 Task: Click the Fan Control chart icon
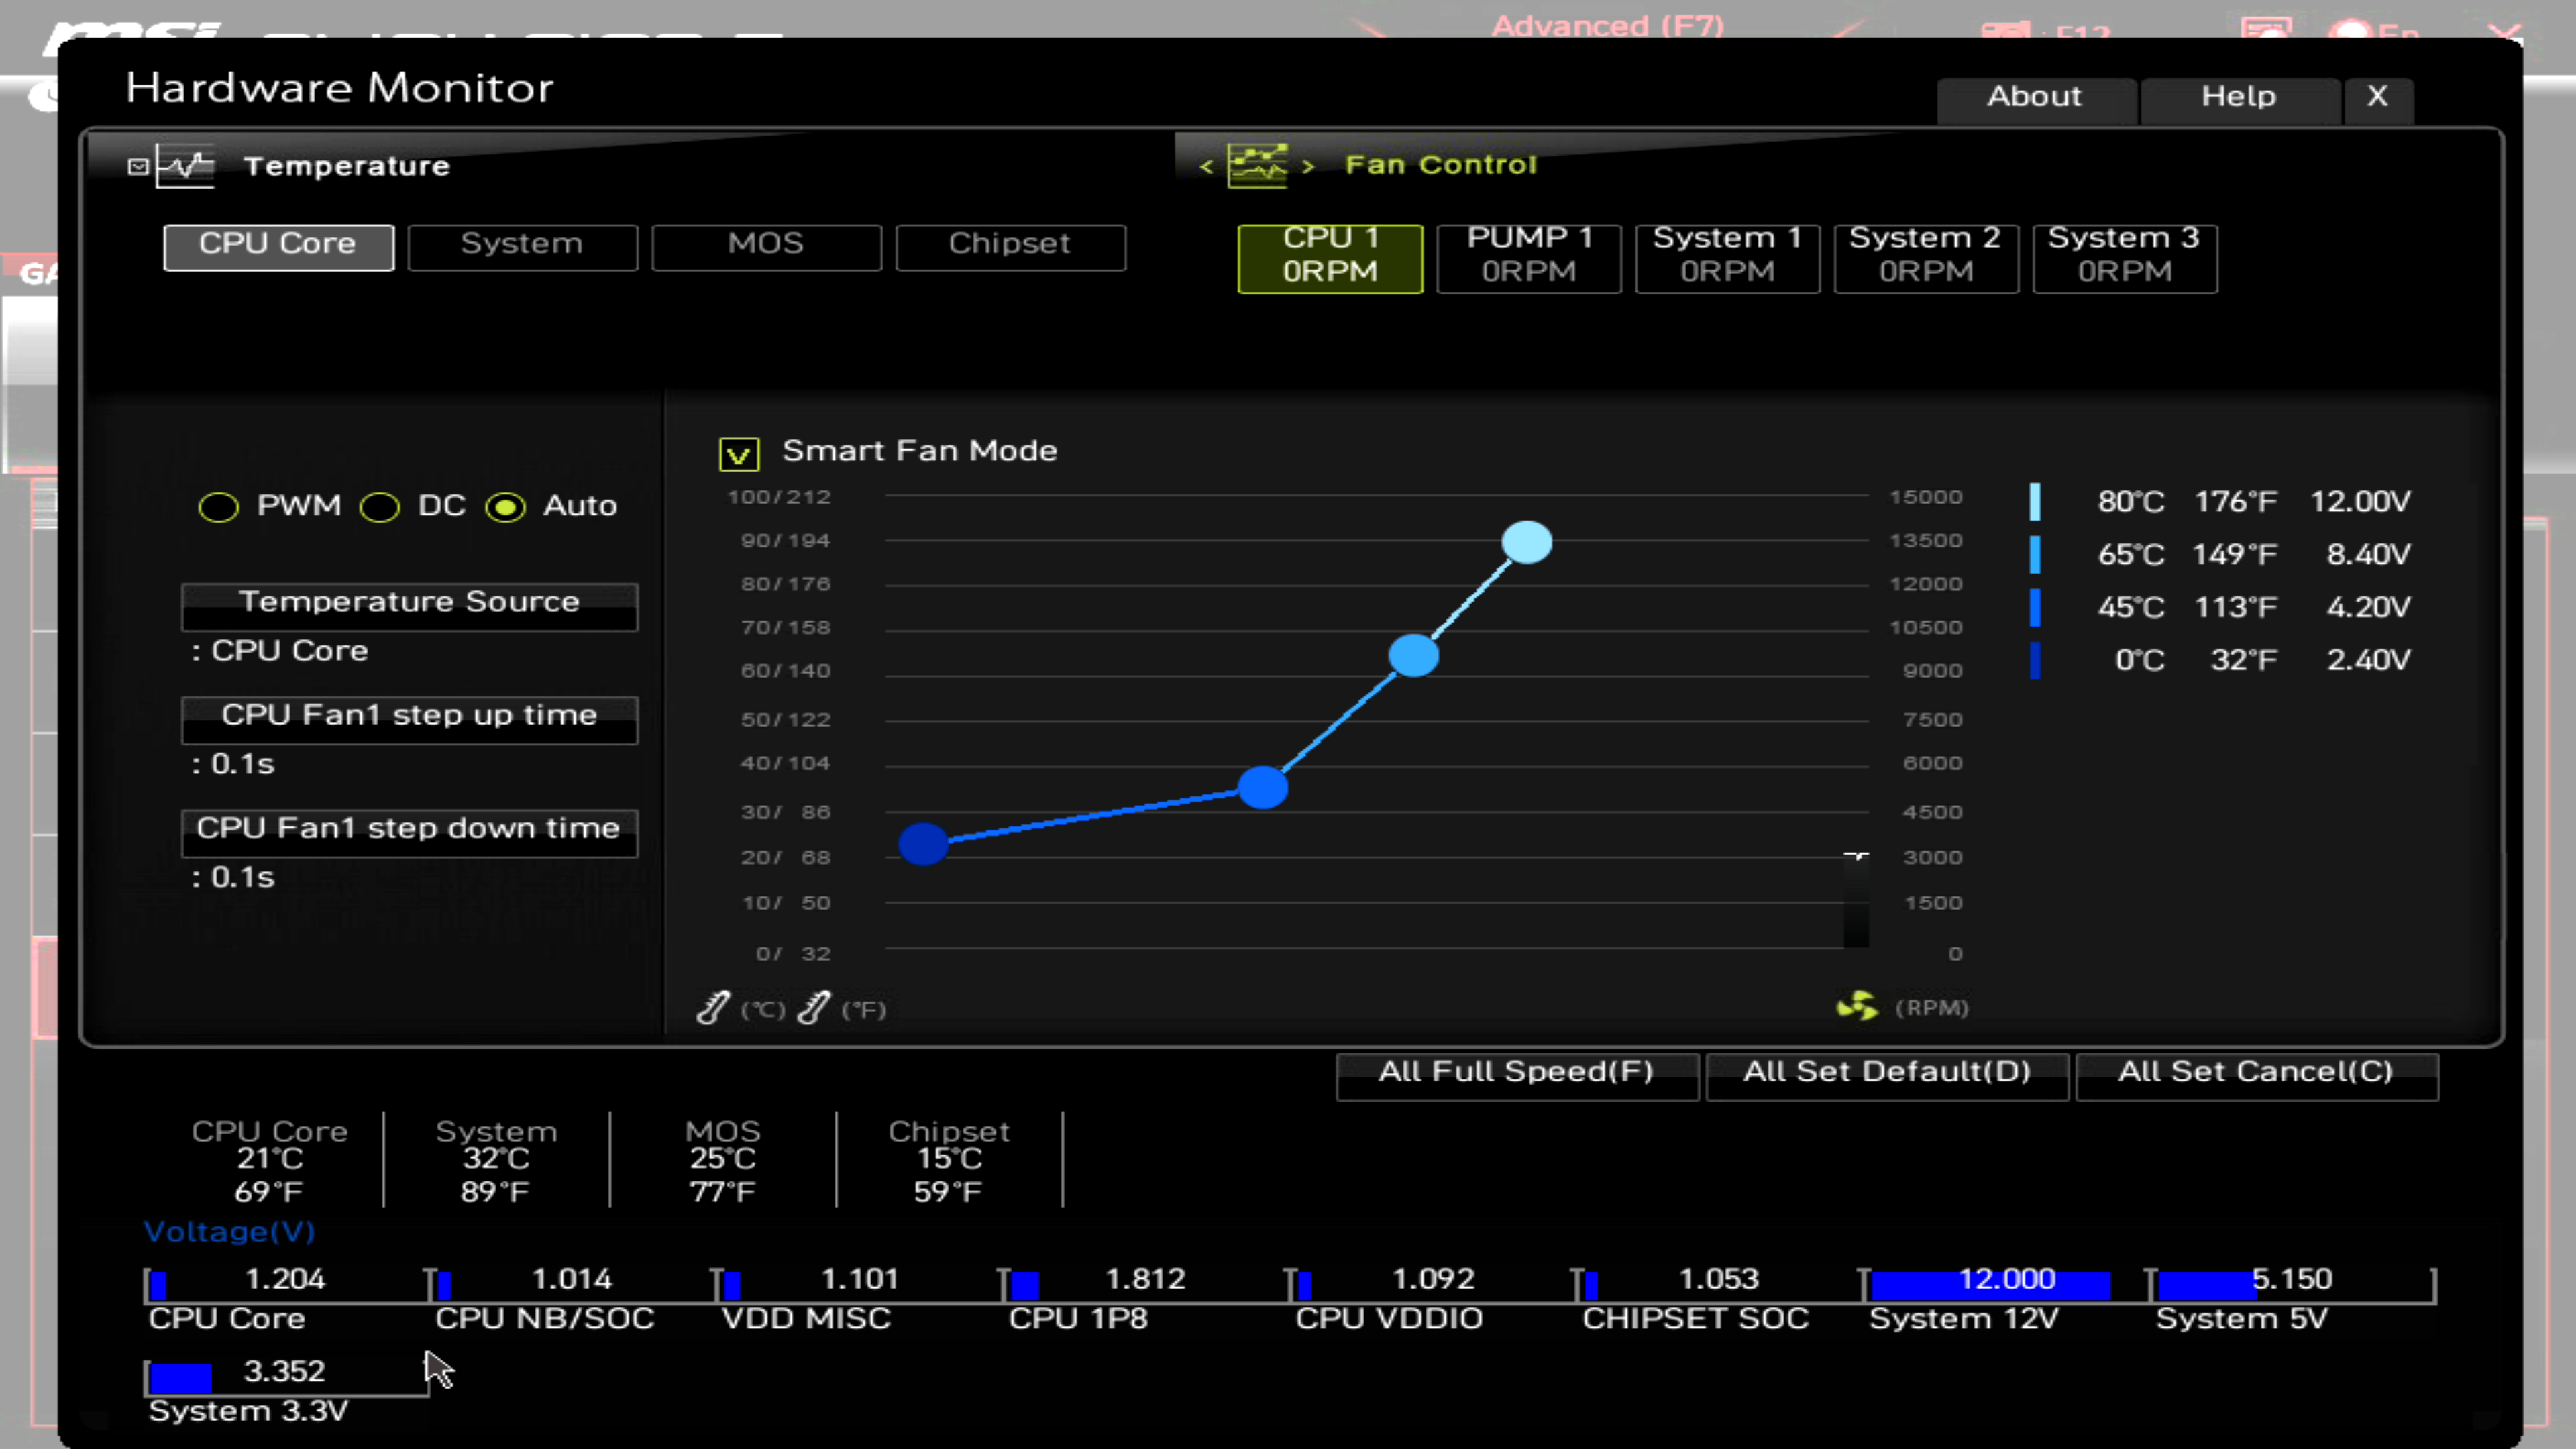coord(1257,165)
